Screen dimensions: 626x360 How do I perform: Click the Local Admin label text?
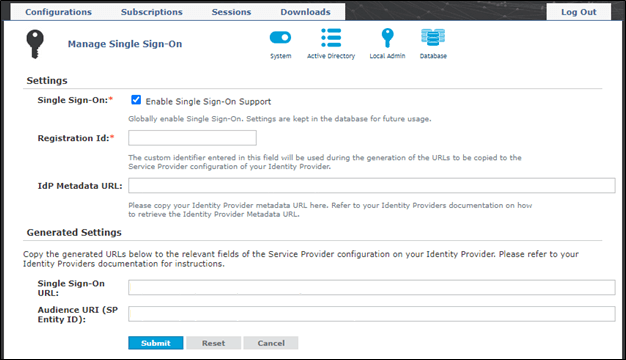387,56
